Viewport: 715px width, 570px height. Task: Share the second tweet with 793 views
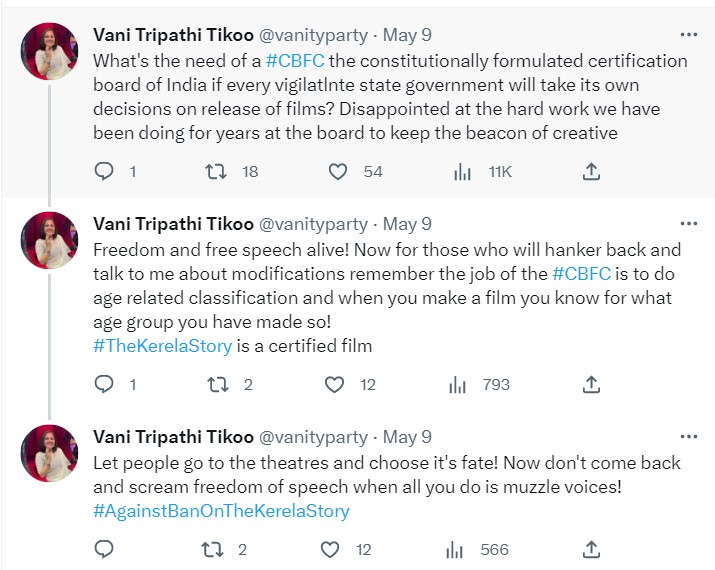[x=591, y=385]
